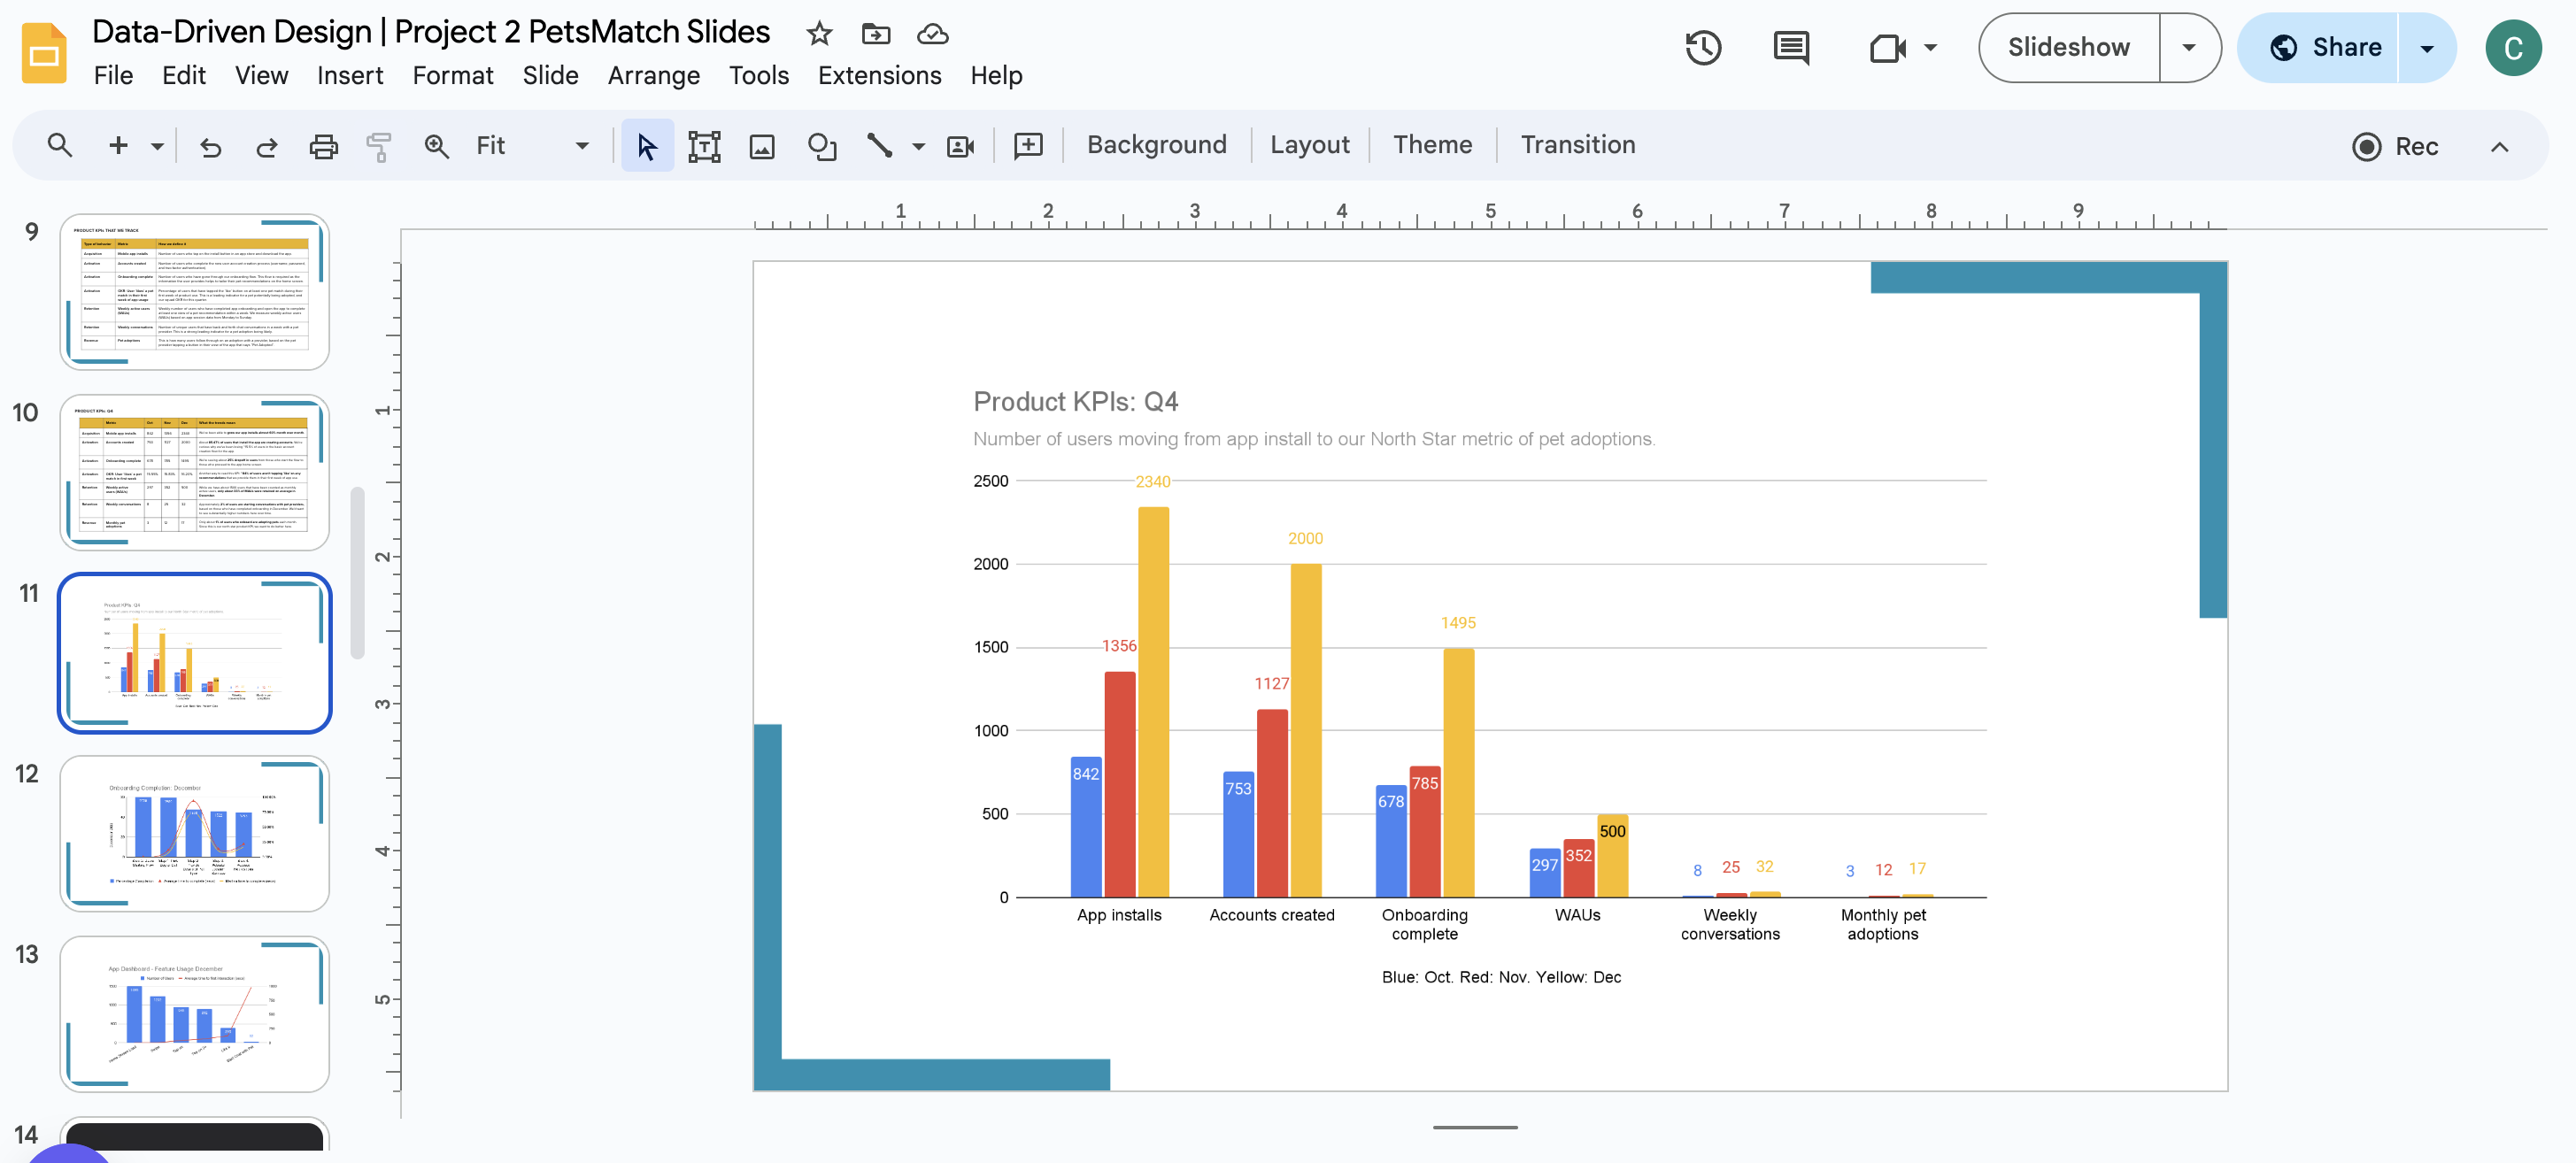Open the Format menu
Image resolution: width=2576 pixels, height=1163 pixels.
(x=451, y=74)
